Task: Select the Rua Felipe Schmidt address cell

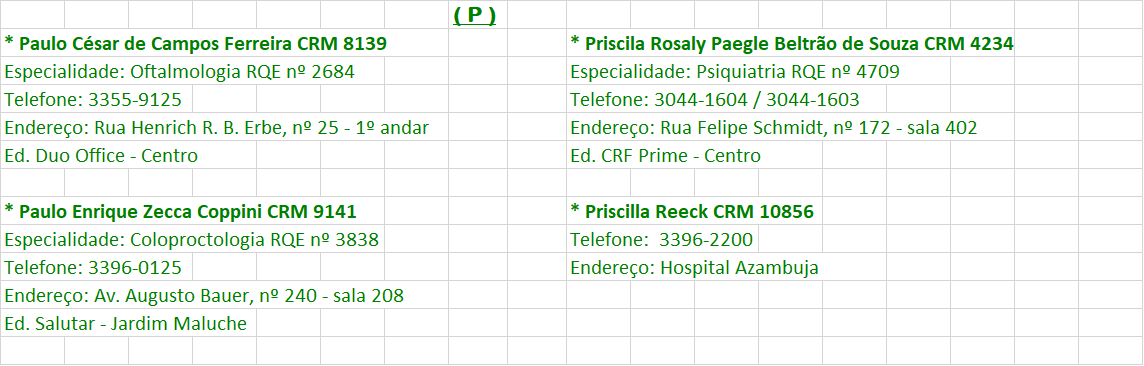Action: [773, 128]
